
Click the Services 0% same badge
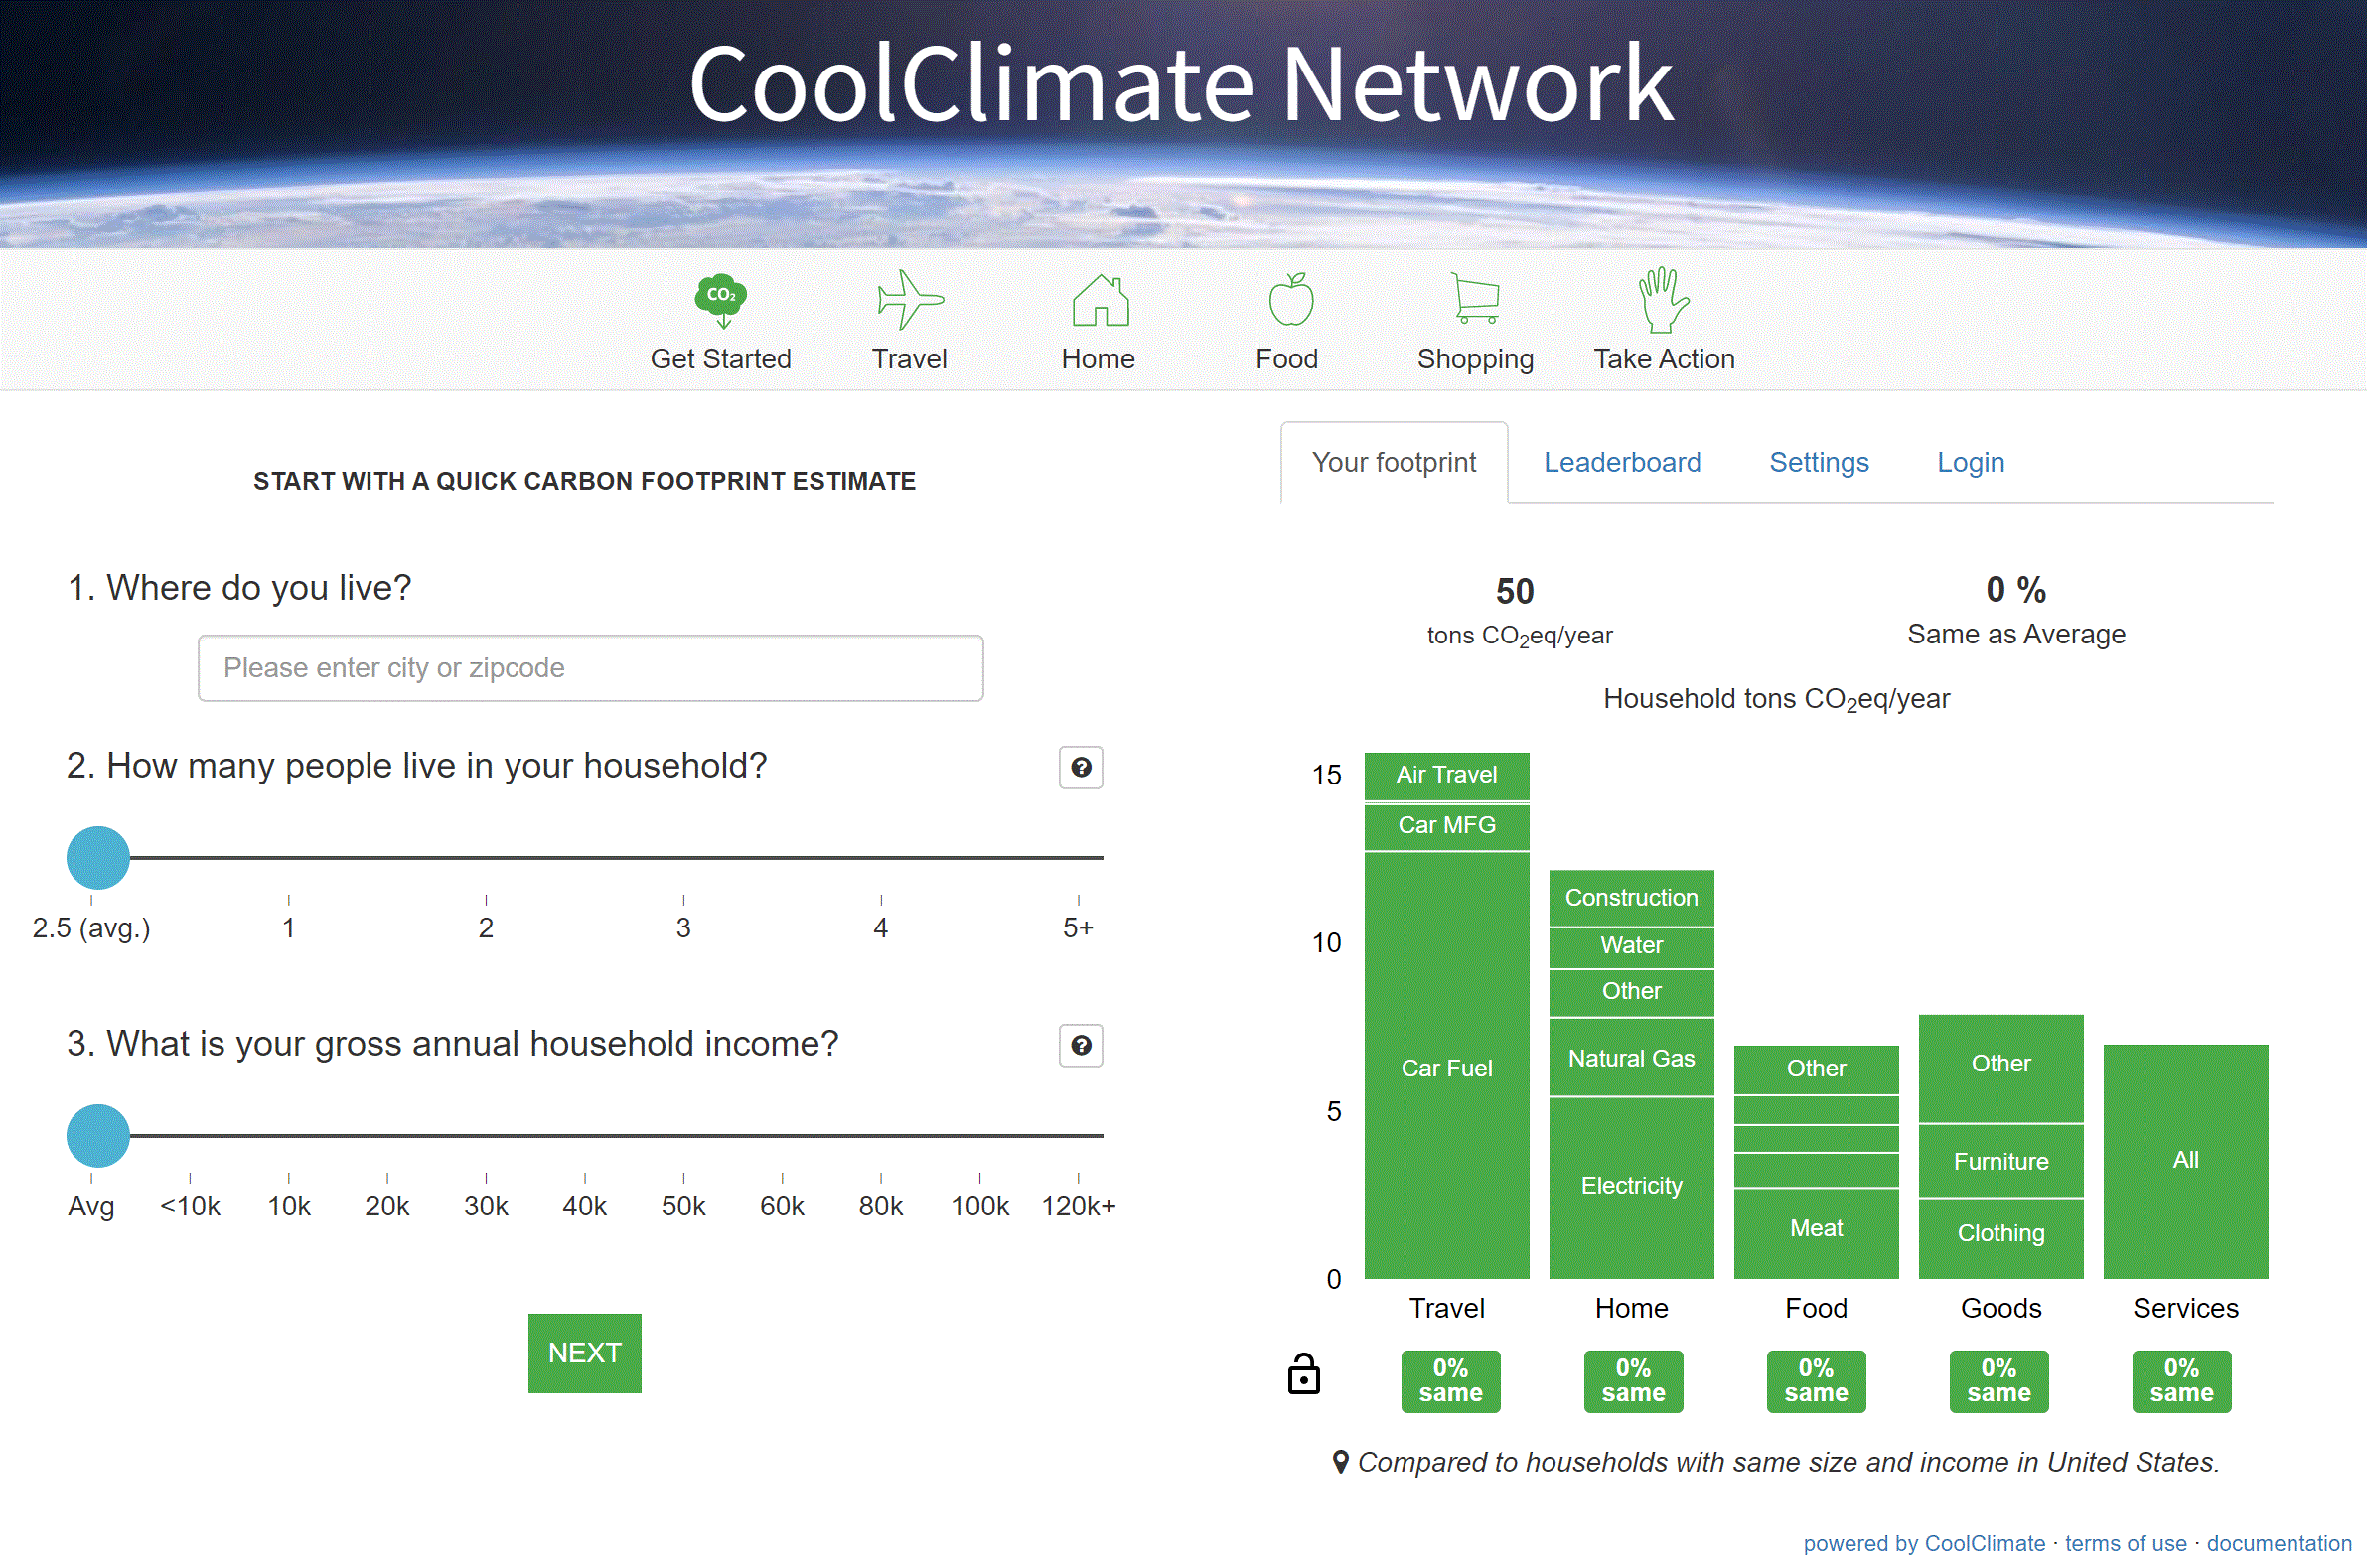click(x=2182, y=1381)
